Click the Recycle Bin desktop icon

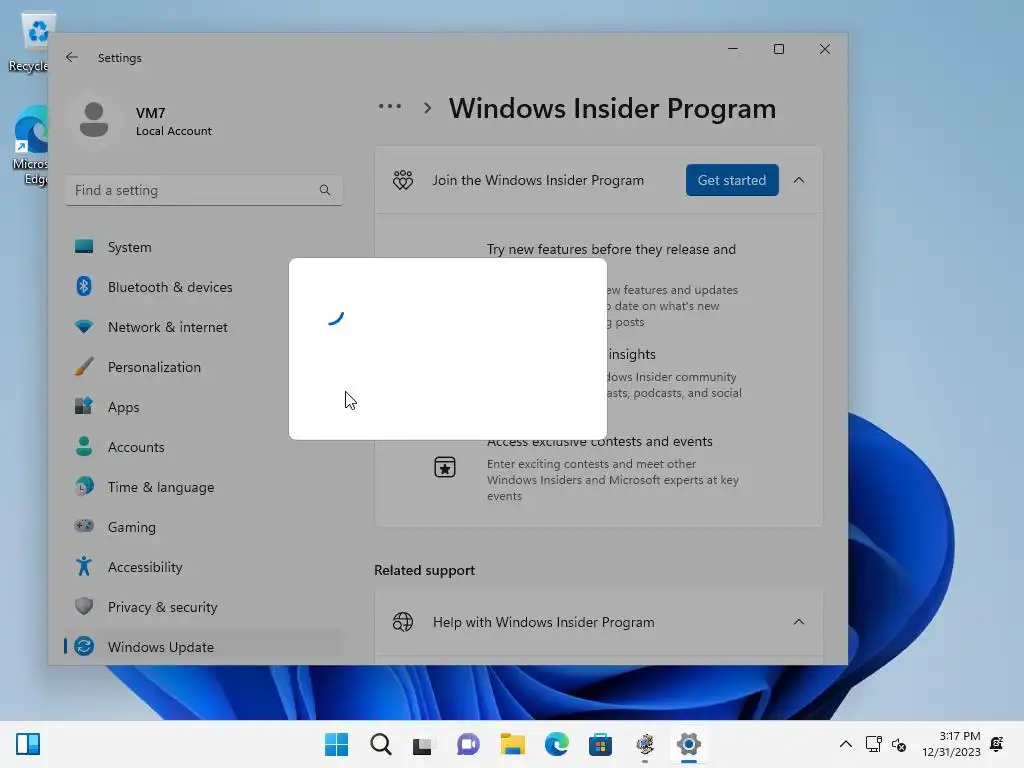[30, 42]
